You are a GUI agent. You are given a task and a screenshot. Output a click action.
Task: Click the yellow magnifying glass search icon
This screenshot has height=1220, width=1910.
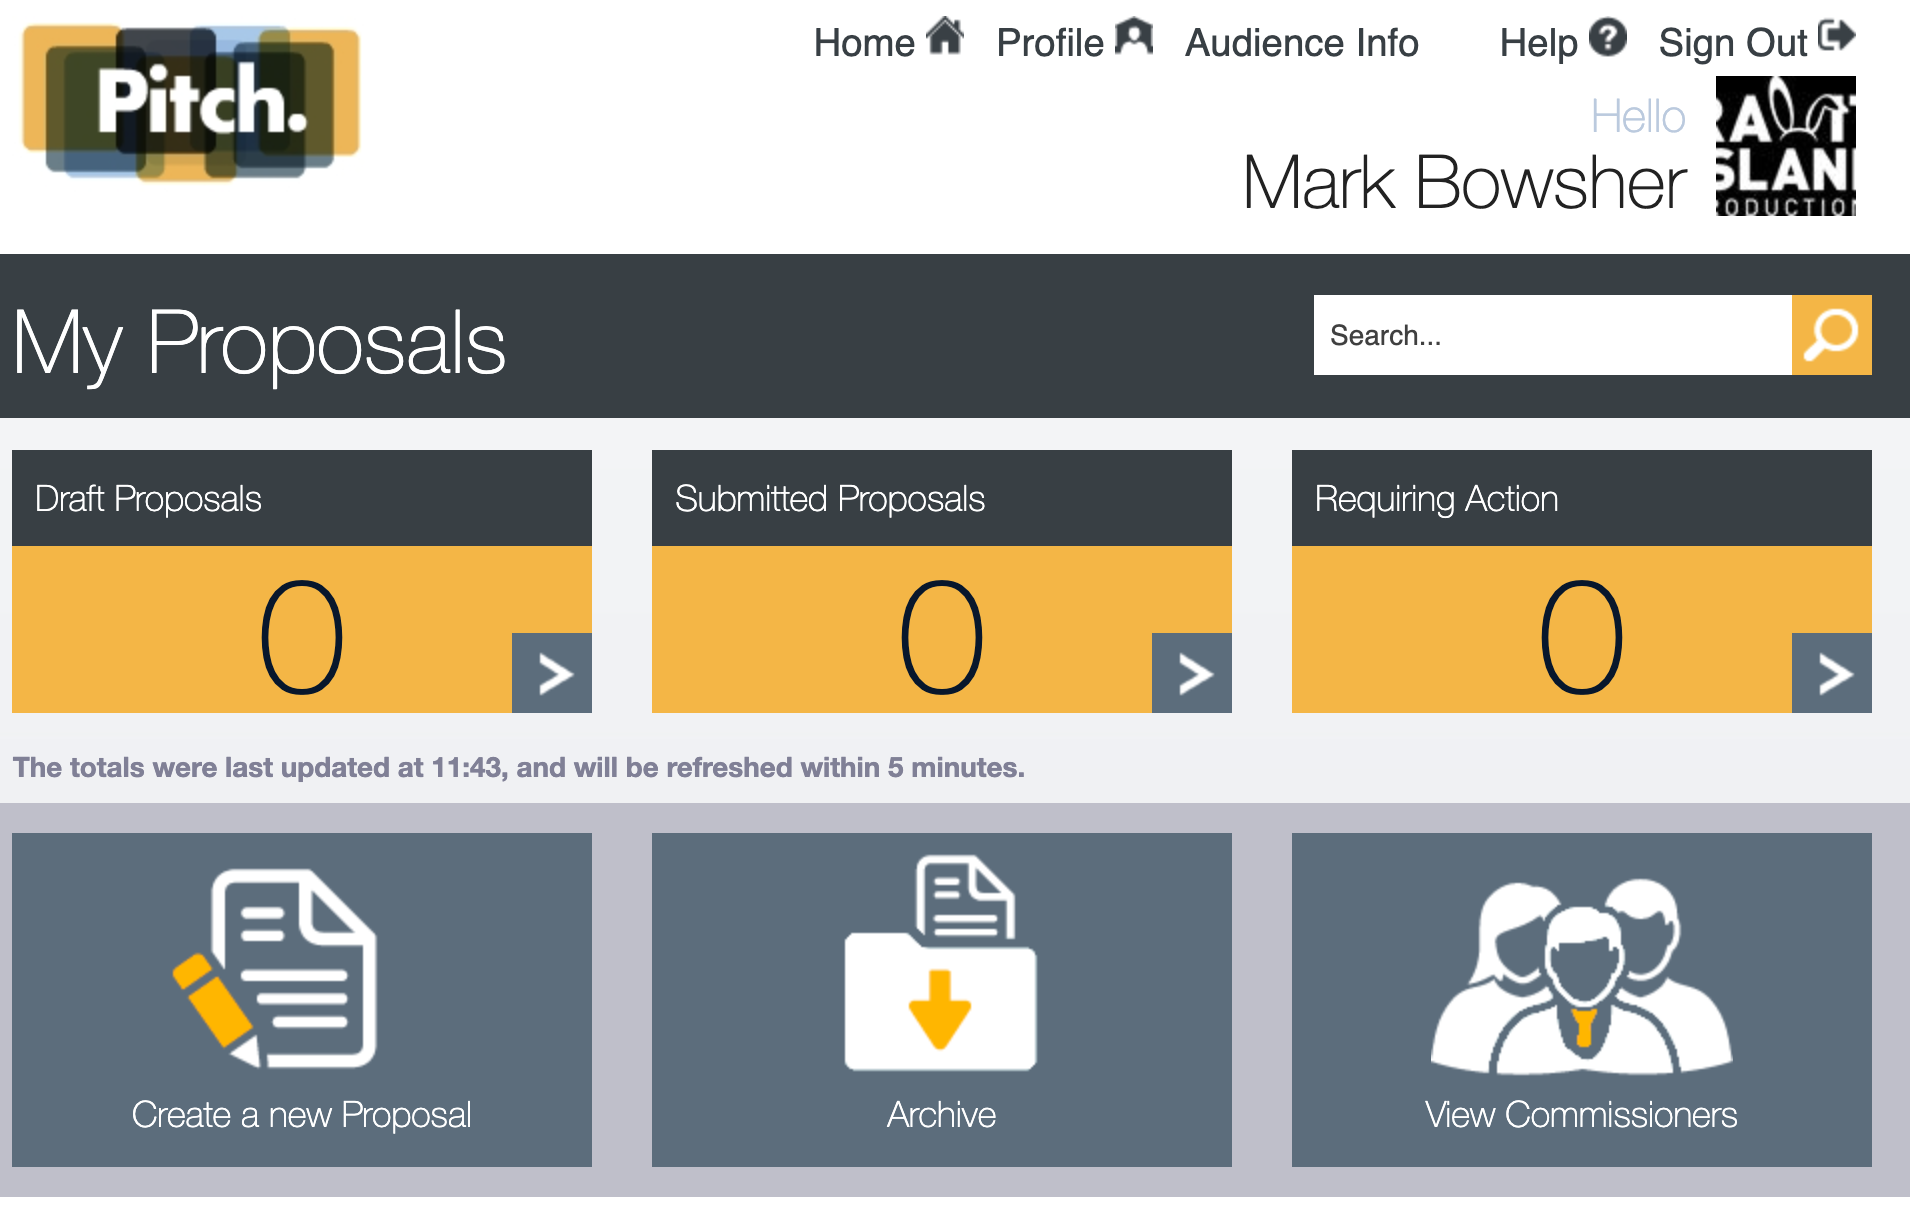coord(1831,335)
